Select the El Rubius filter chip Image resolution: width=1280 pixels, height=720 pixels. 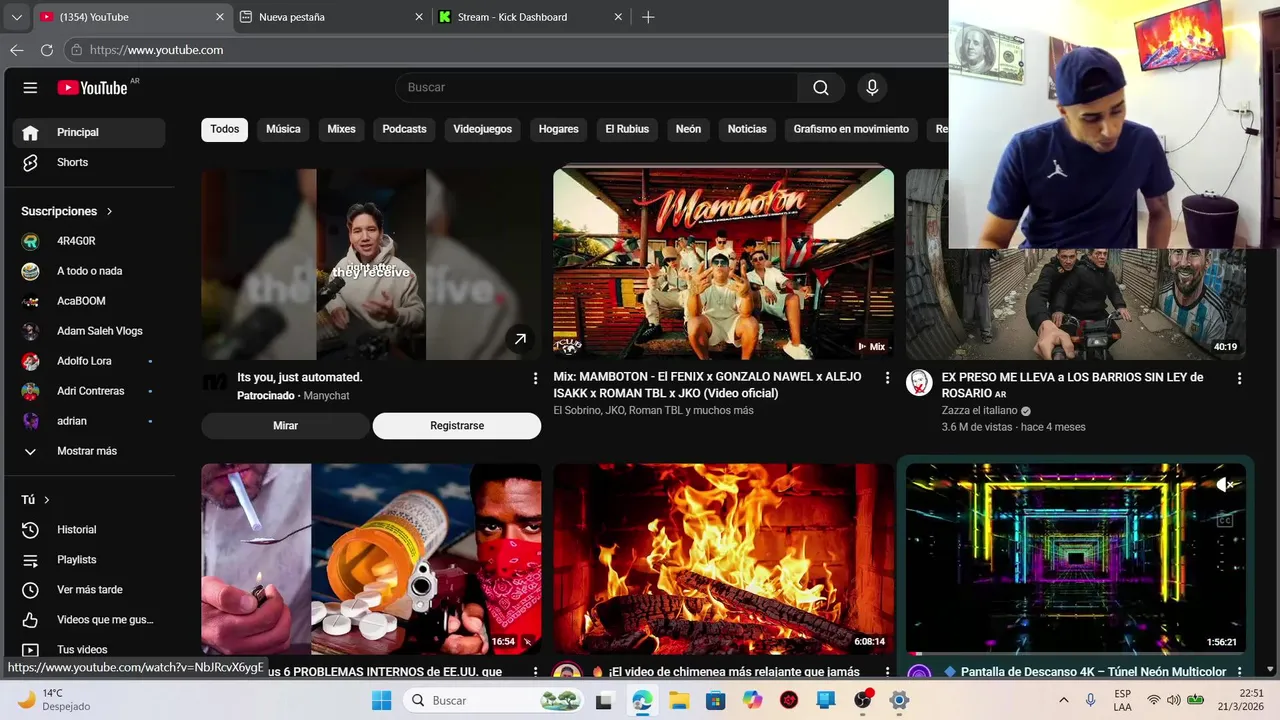coord(627,129)
